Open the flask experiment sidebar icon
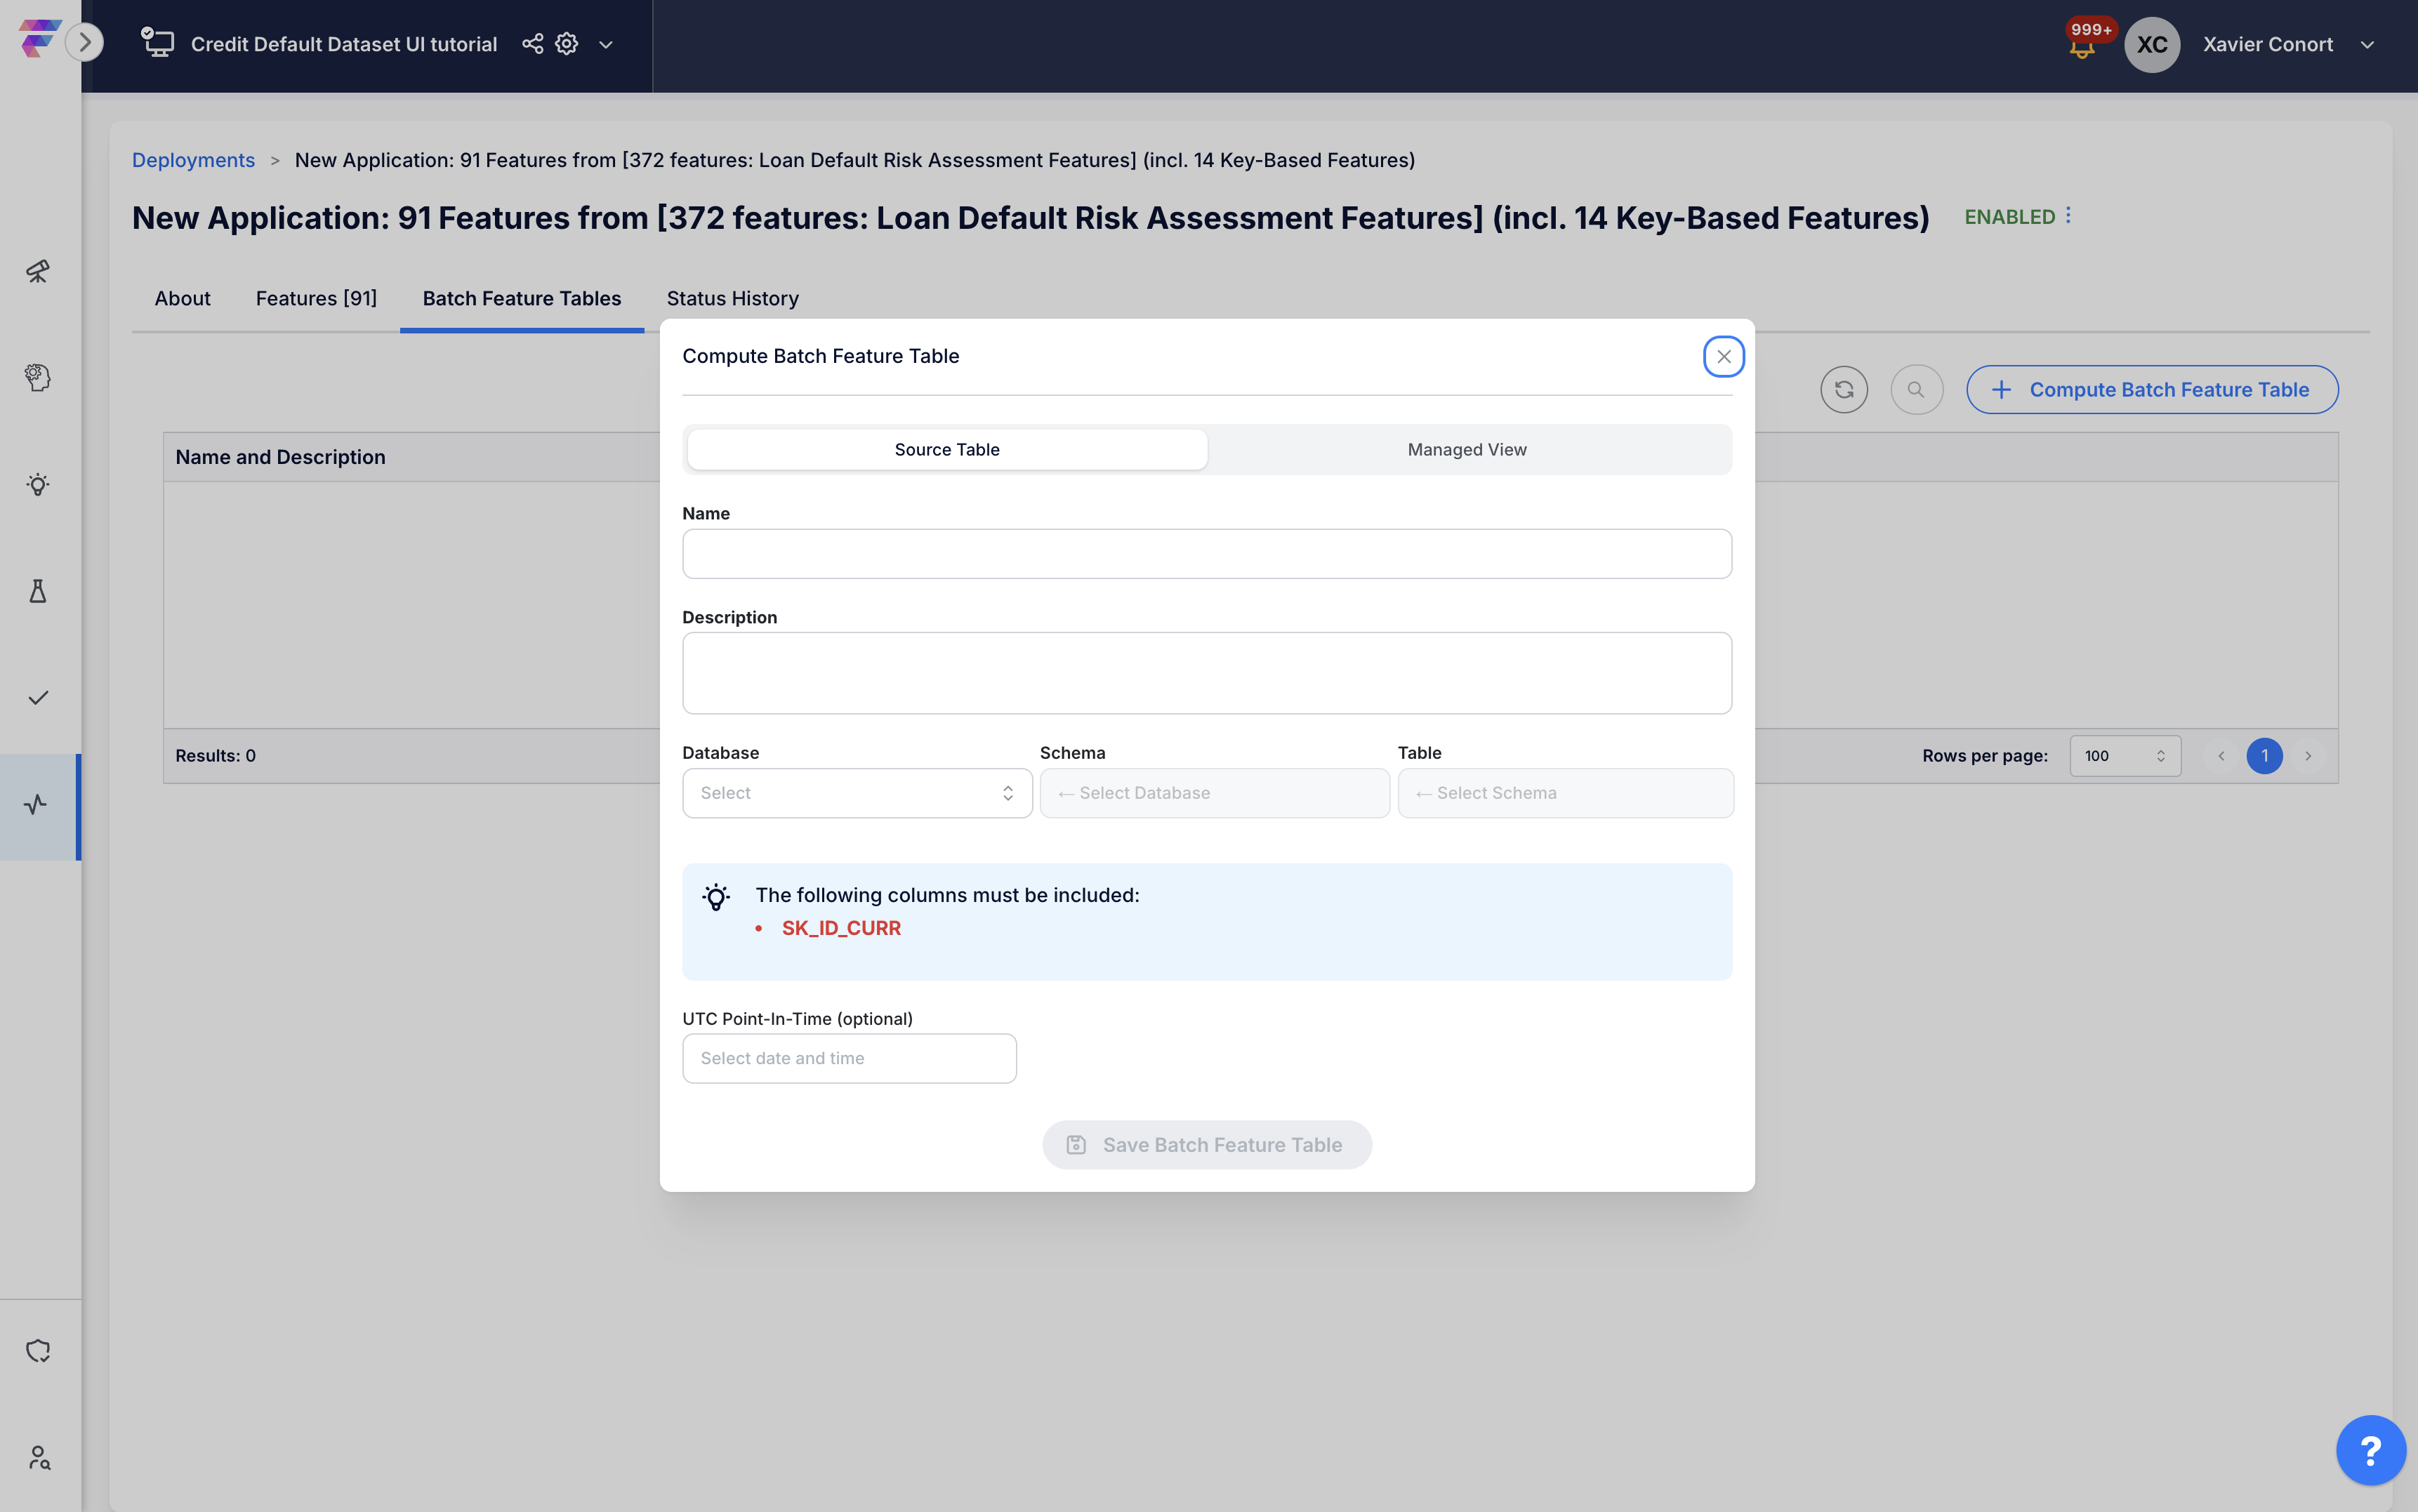The image size is (2418, 1512). point(38,591)
